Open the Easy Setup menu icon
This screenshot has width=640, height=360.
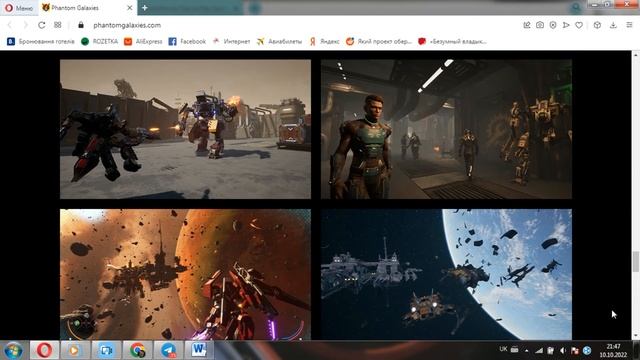tap(629, 25)
